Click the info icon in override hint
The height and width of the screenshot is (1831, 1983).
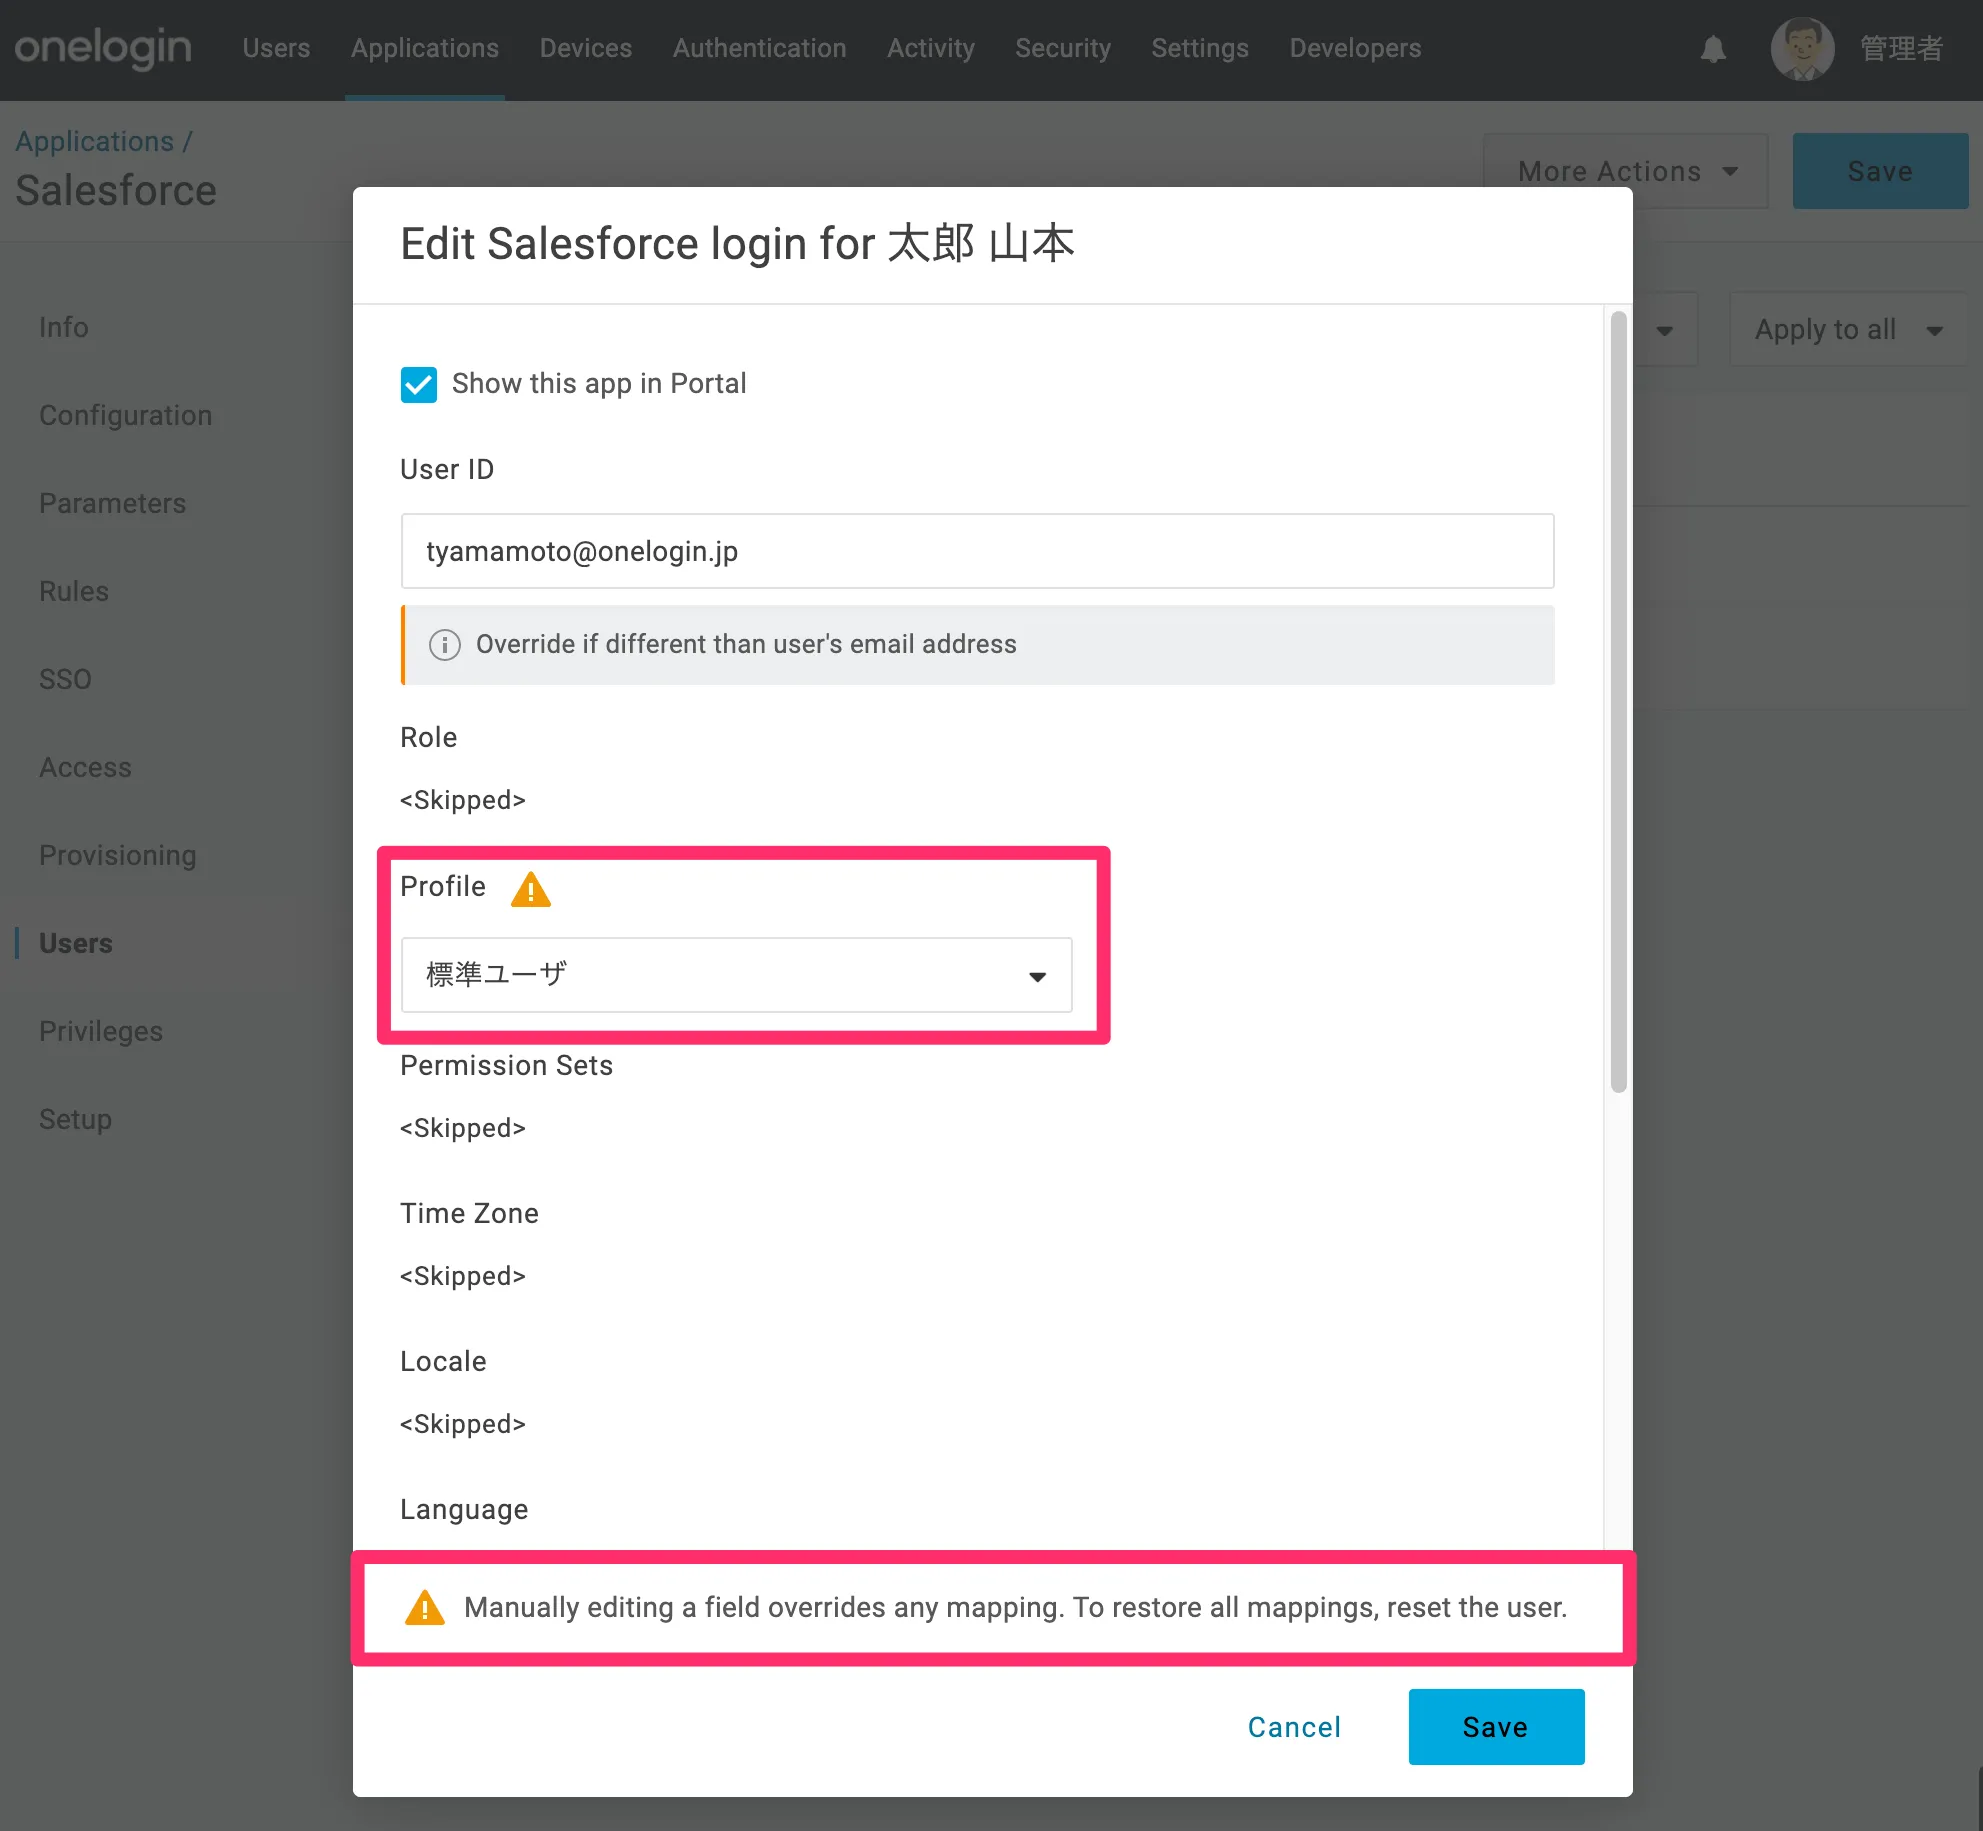coord(444,645)
